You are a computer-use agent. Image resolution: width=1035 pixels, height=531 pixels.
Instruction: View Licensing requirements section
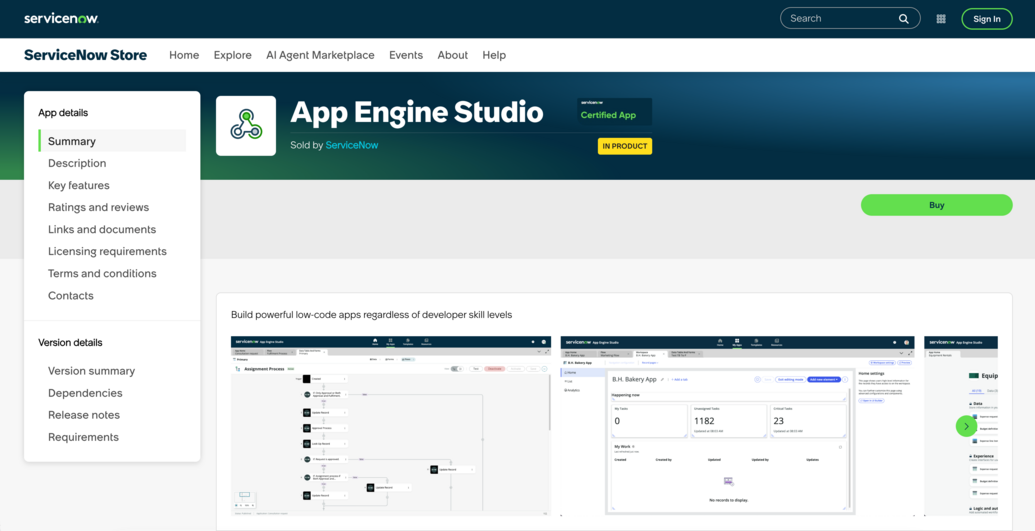[108, 252]
